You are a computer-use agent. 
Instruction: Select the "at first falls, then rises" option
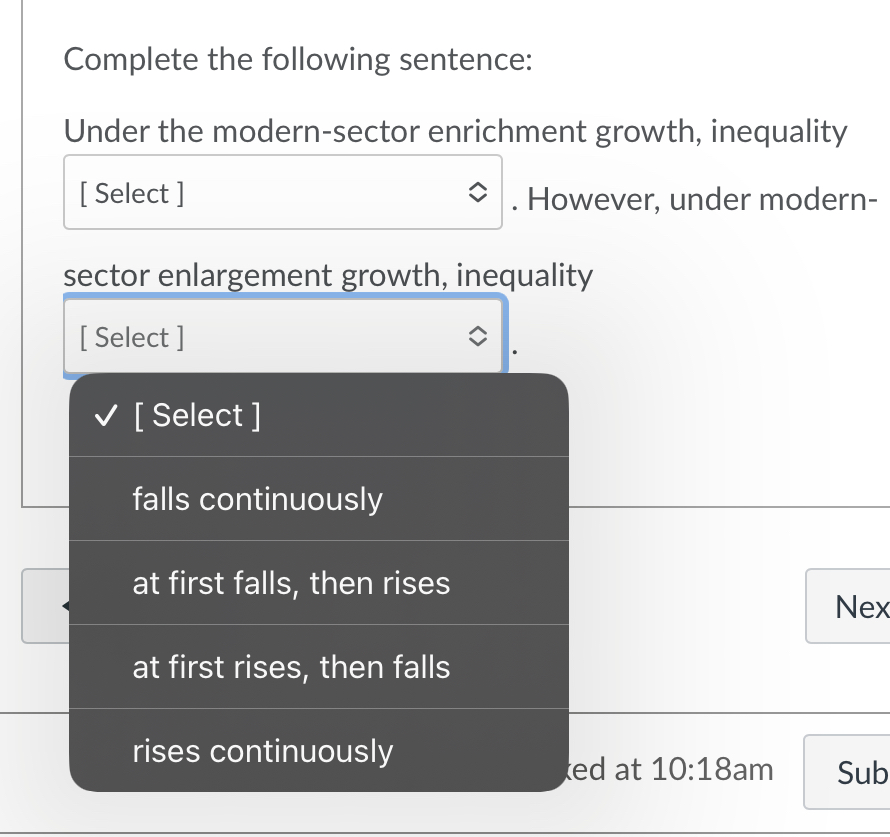pos(291,583)
